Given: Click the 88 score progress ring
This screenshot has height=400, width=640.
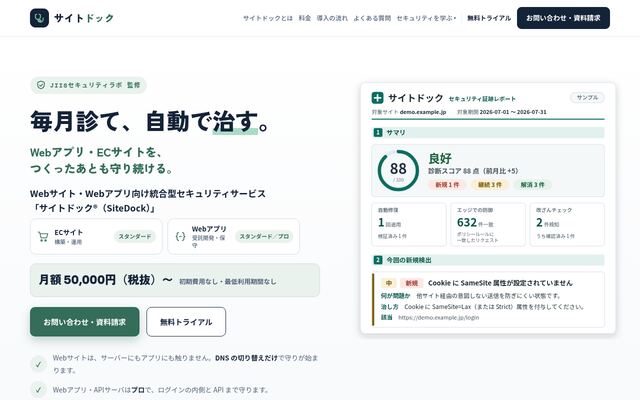Looking at the screenshot, I should pos(398,171).
